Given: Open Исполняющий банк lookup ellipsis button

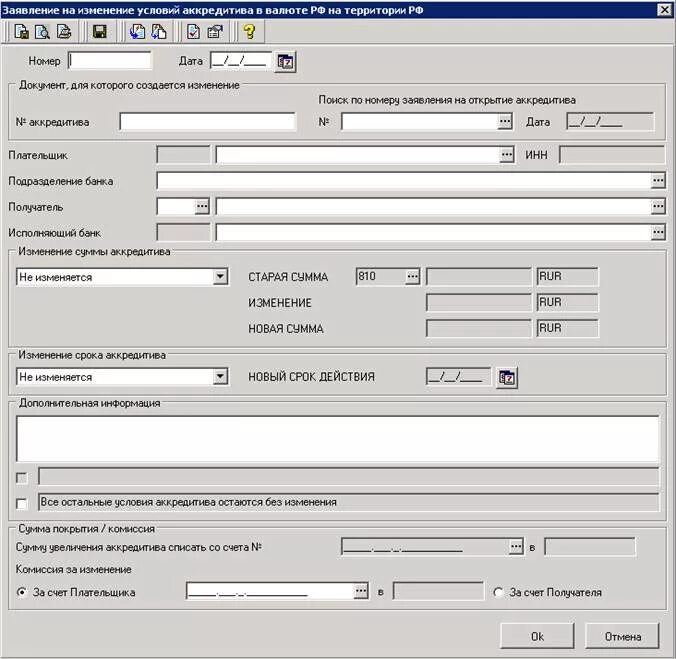Looking at the screenshot, I should pos(657,233).
